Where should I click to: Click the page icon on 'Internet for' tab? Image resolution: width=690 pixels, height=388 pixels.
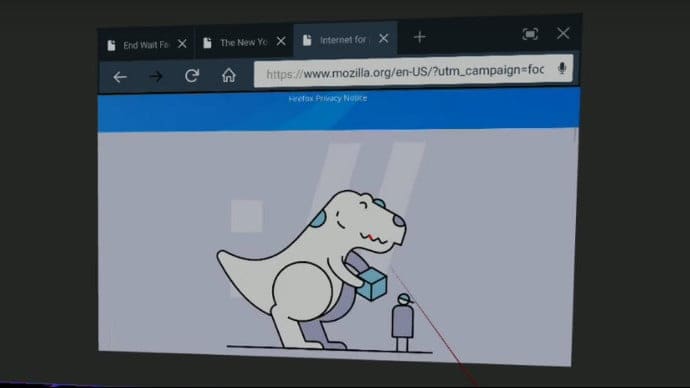(x=307, y=40)
